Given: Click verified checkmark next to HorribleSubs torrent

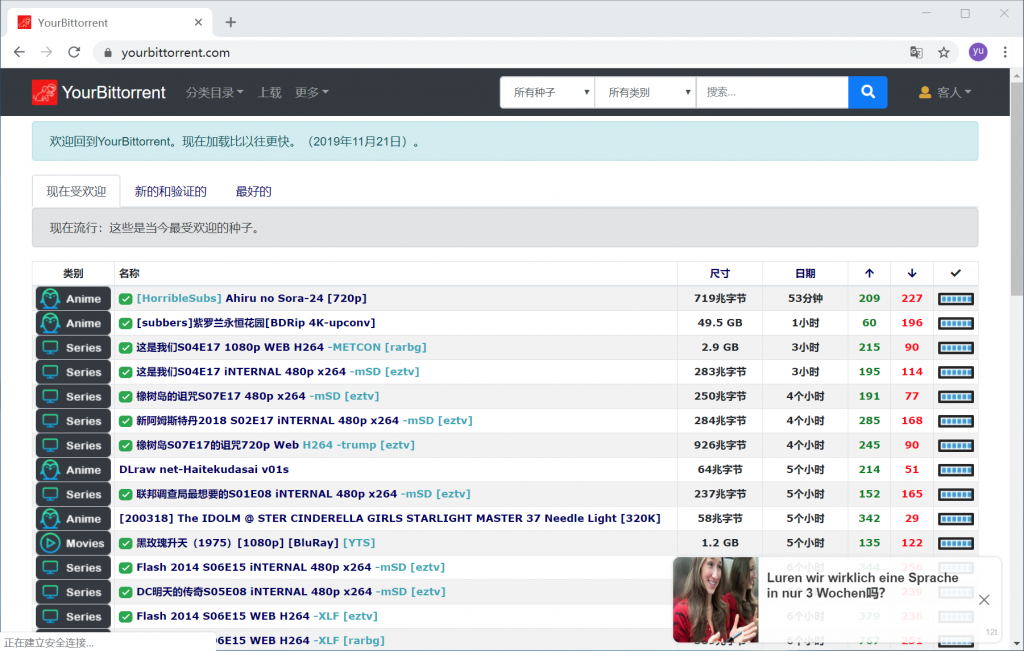Looking at the screenshot, I should (126, 299).
